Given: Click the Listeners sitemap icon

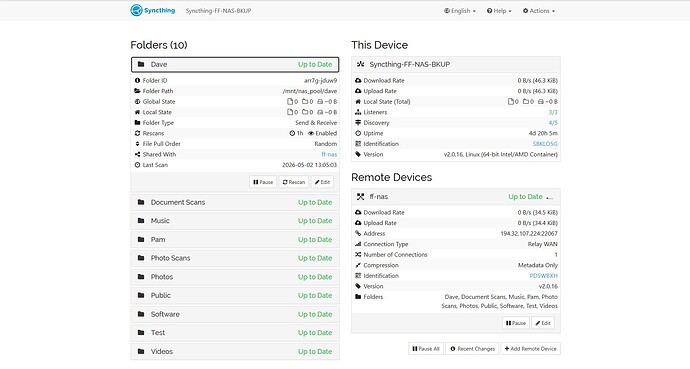Looking at the screenshot, I should coord(358,112).
